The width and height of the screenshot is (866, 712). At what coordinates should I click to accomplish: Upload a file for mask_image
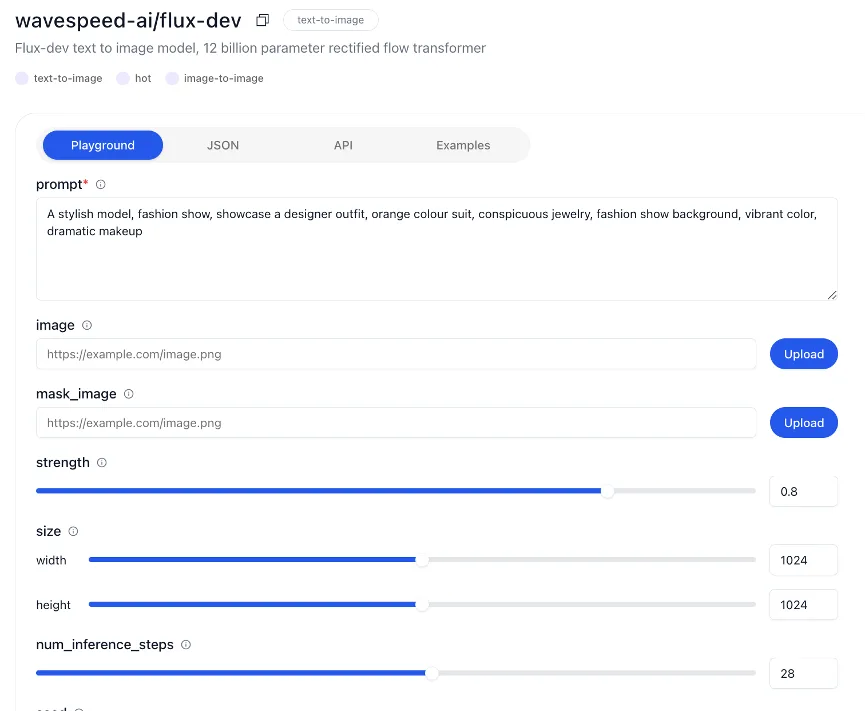click(804, 423)
